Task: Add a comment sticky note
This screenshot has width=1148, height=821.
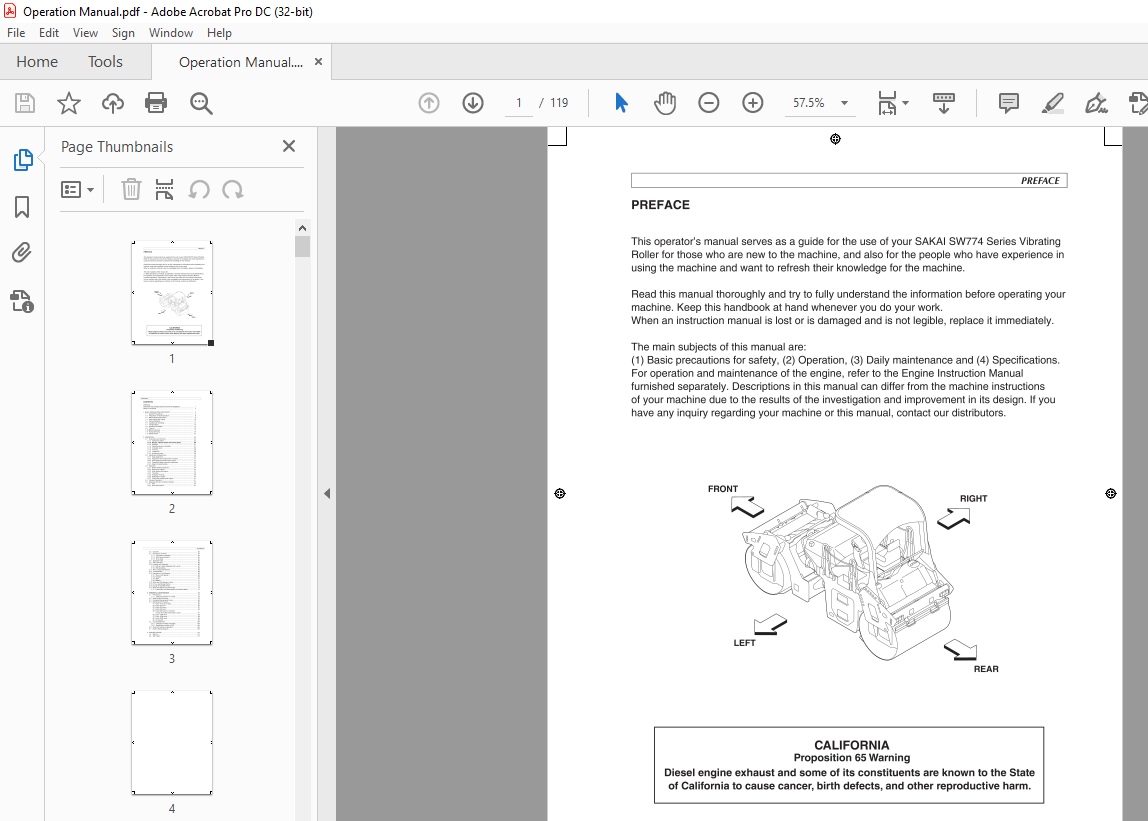Action: [x=1009, y=103]
